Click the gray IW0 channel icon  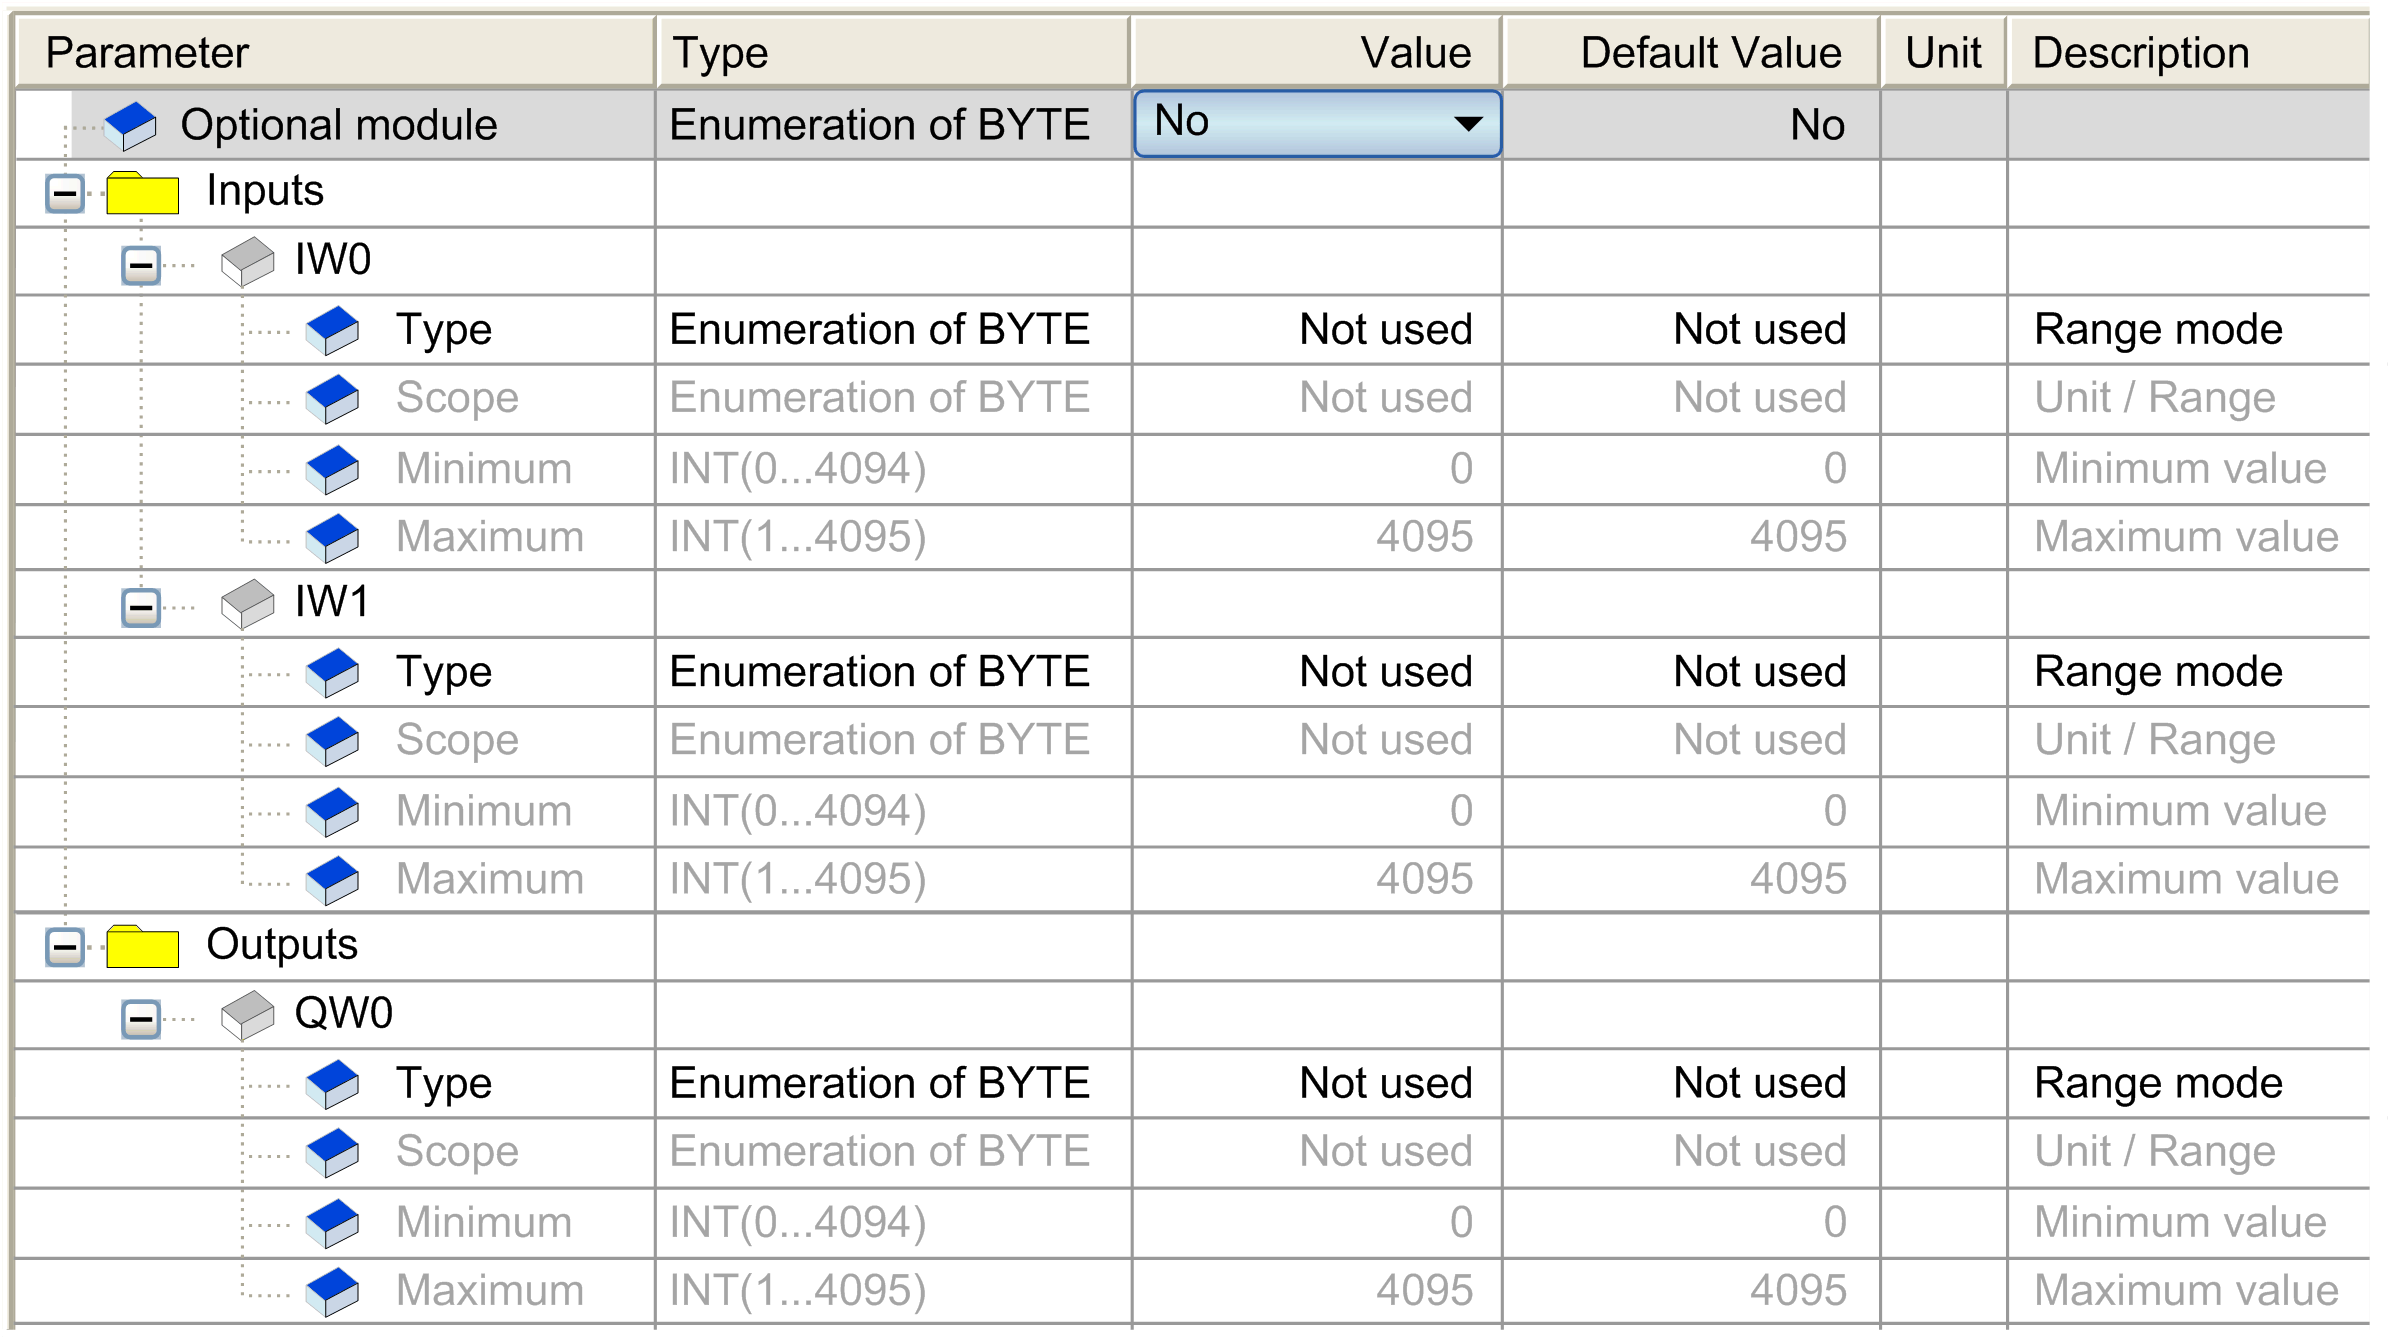(247, 262)
